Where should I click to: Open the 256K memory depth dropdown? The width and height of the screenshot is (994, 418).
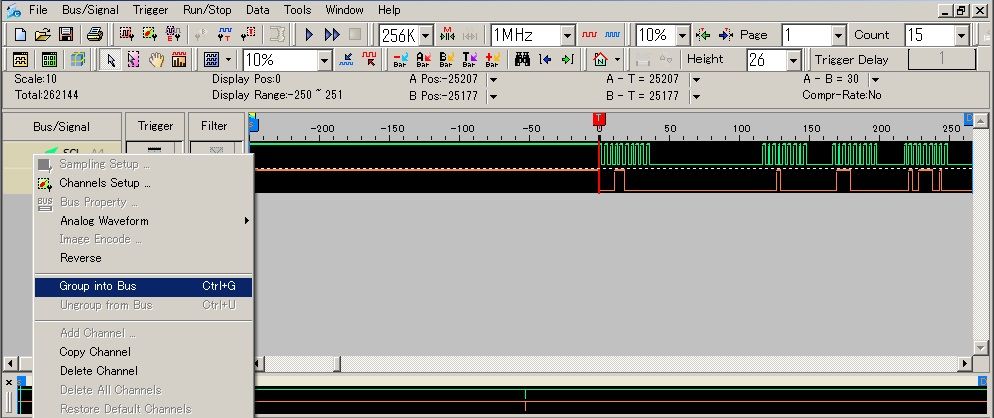click(425, 35)
